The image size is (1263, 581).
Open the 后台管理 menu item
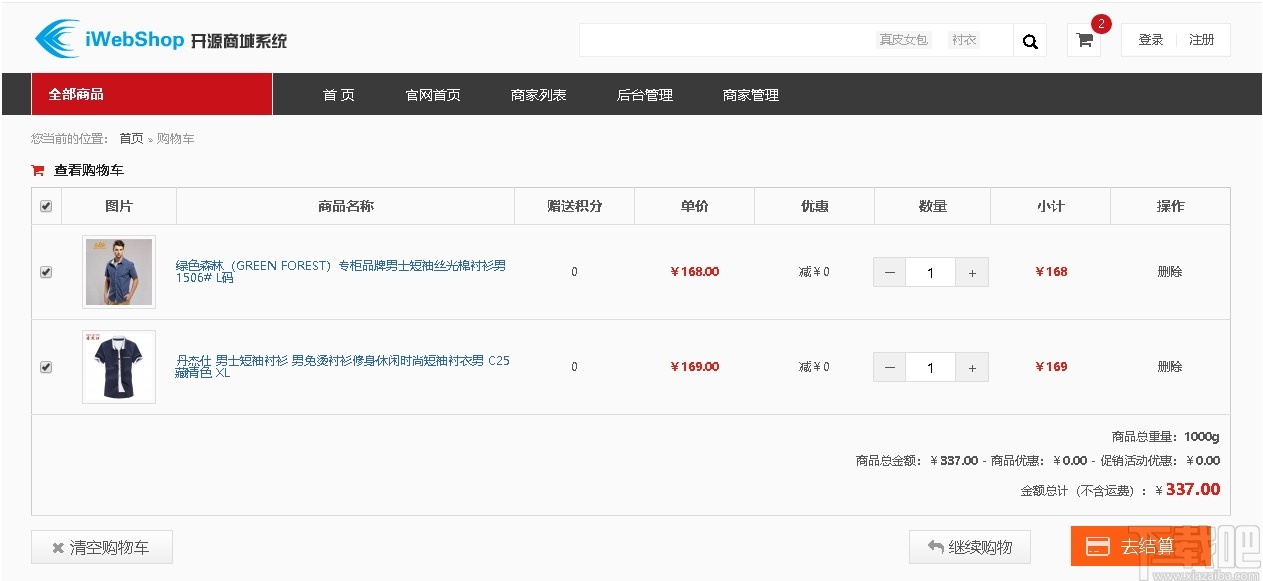pyautogui.click(x=645, y=94)
